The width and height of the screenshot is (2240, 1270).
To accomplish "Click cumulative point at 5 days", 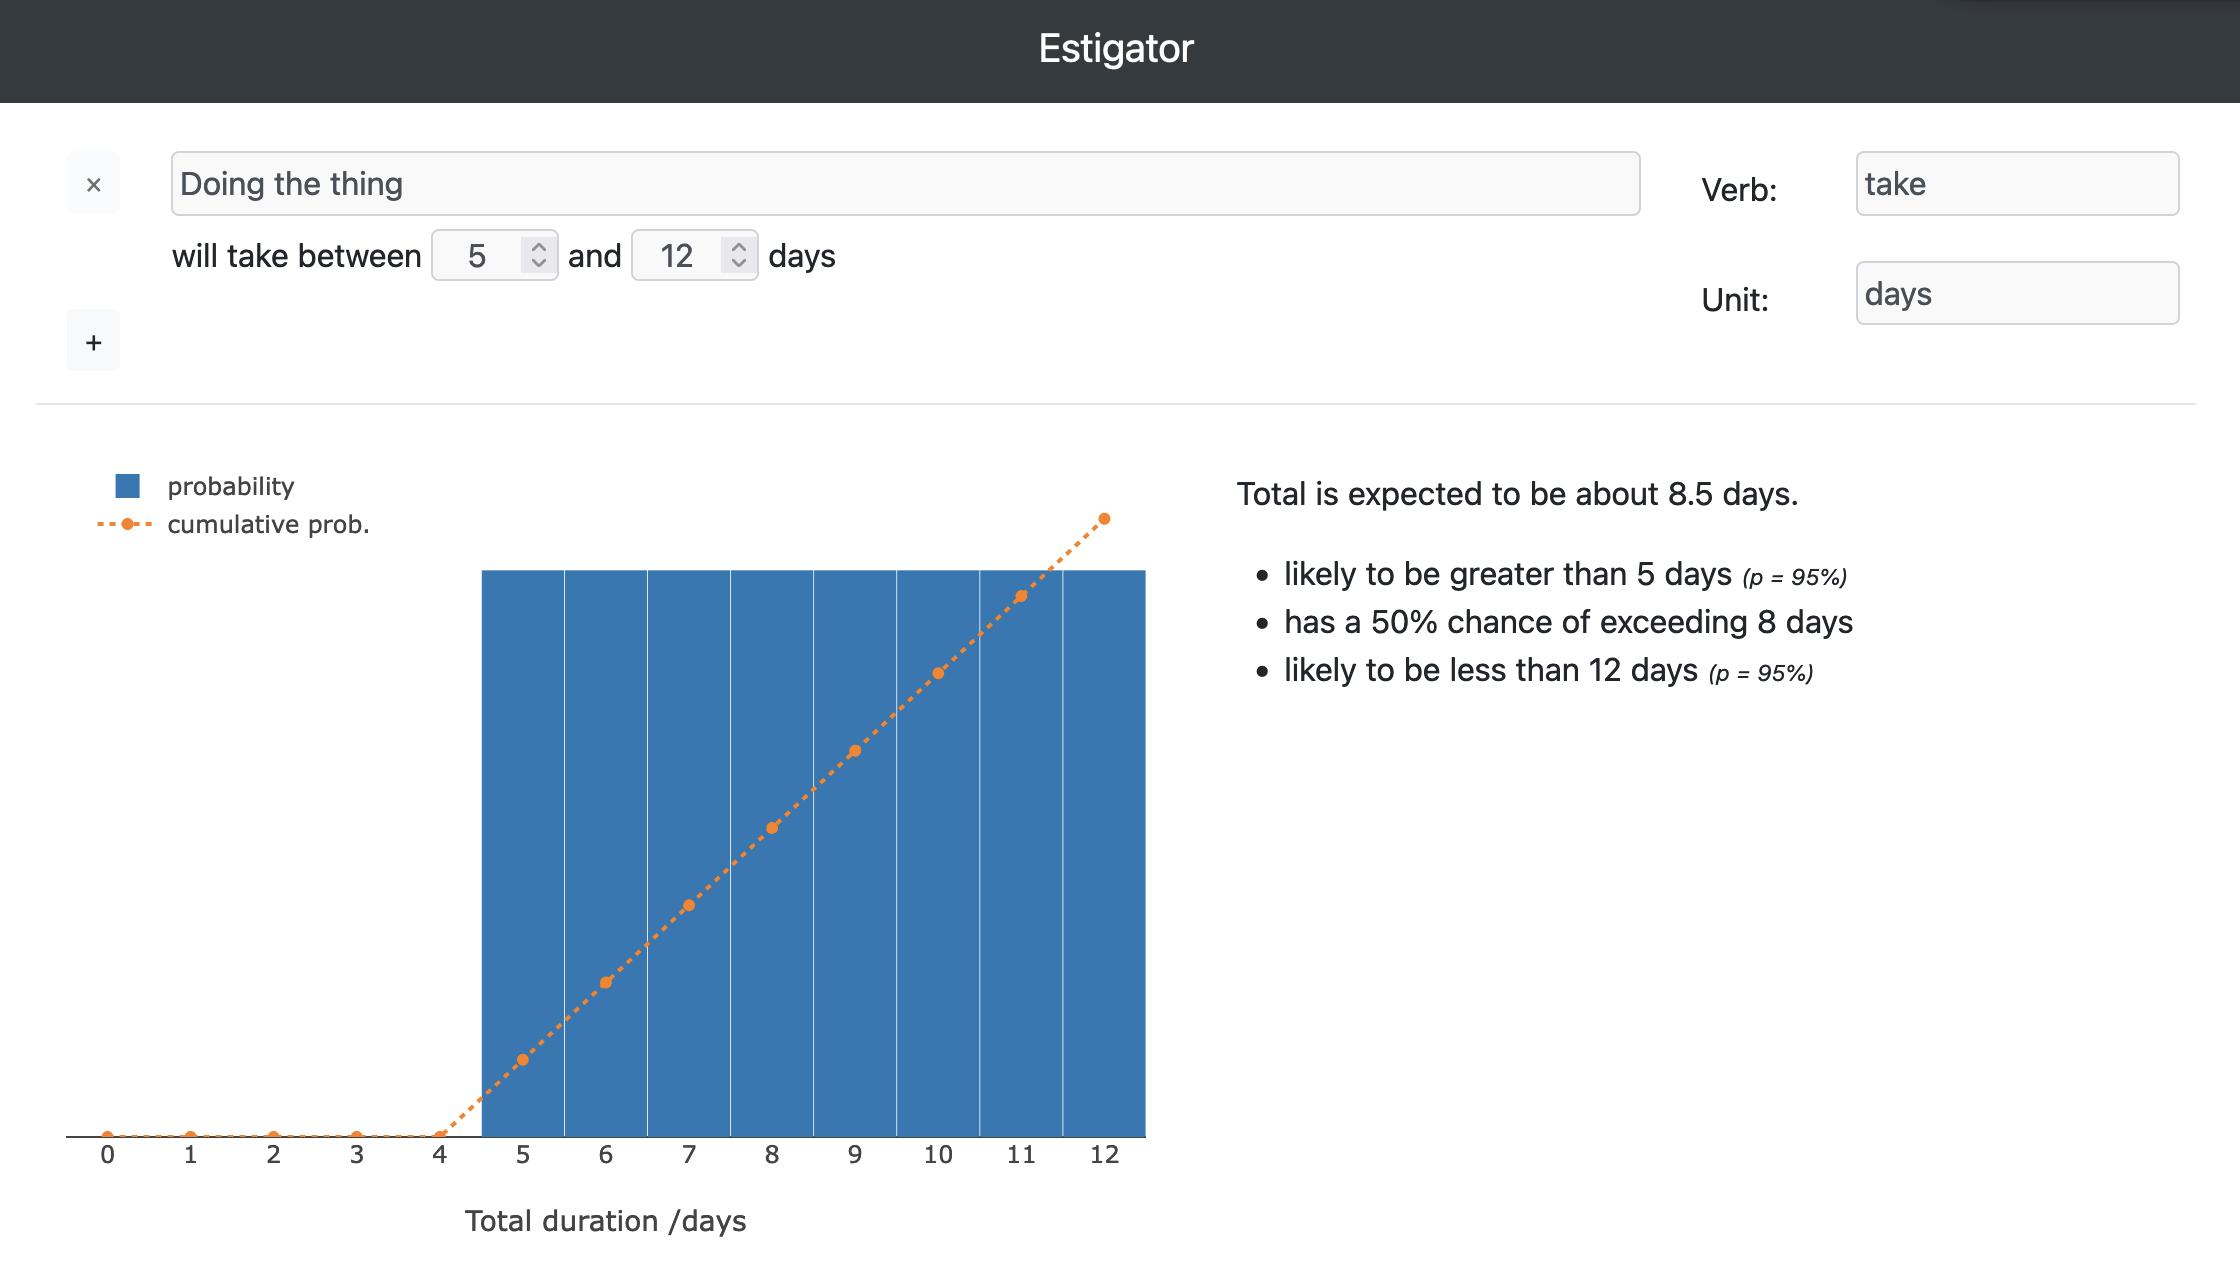I will point(522,1060).
